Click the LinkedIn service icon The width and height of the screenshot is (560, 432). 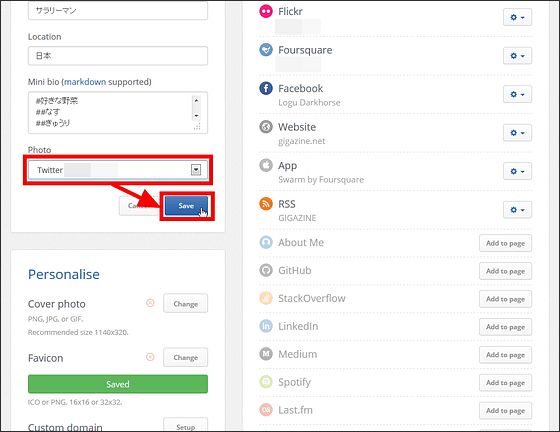pyautogui.click(x=266, y=326)
